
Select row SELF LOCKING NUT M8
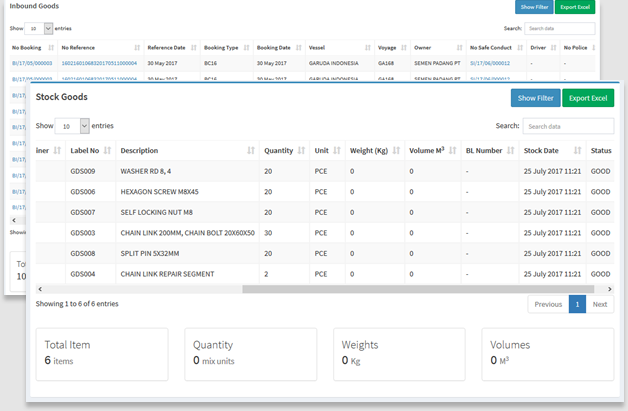pos(324,212)
